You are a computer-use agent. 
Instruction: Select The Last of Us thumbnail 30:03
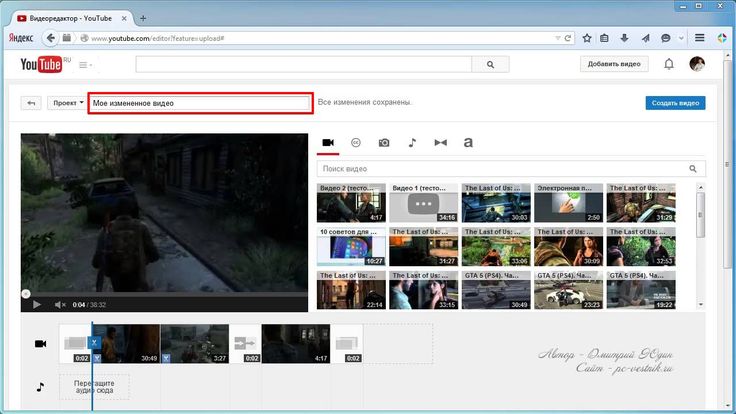click(x=496, y=203)
